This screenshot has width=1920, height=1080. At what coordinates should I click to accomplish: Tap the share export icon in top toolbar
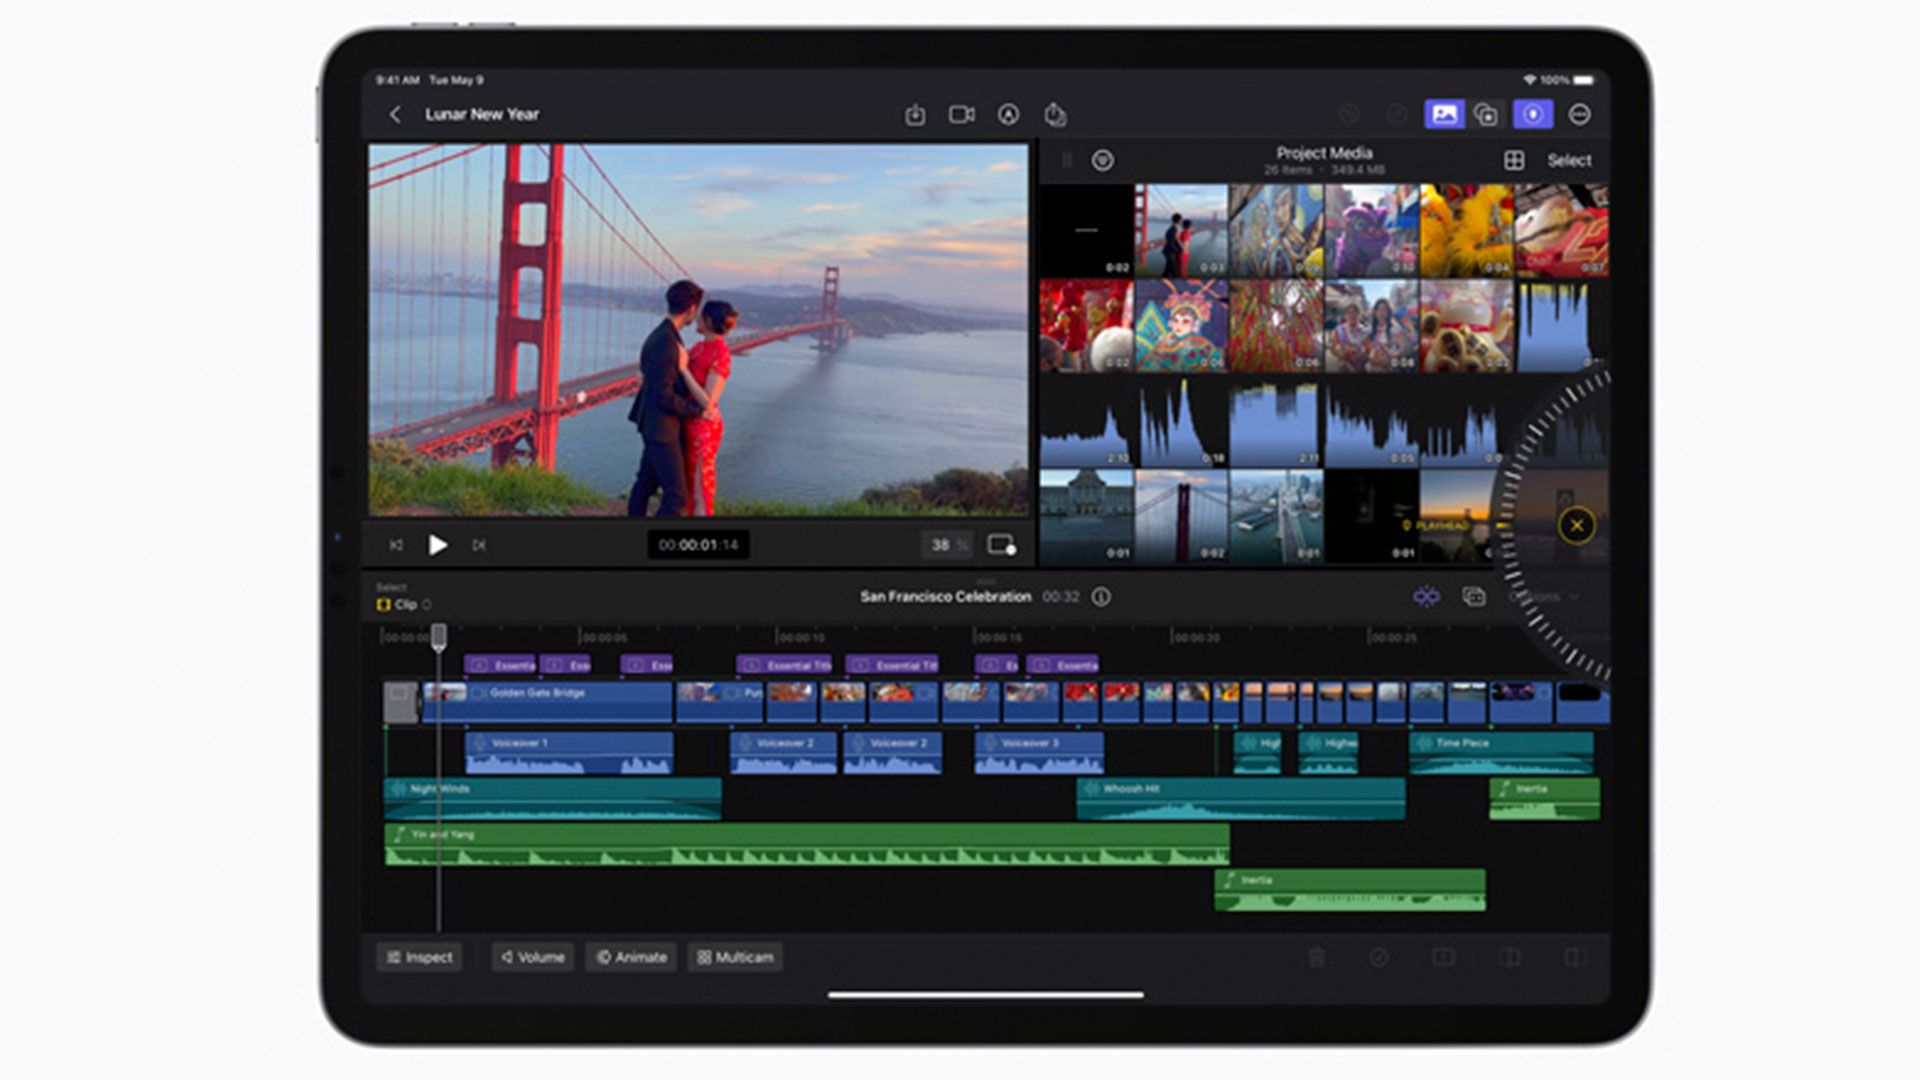click(1057, 116)
